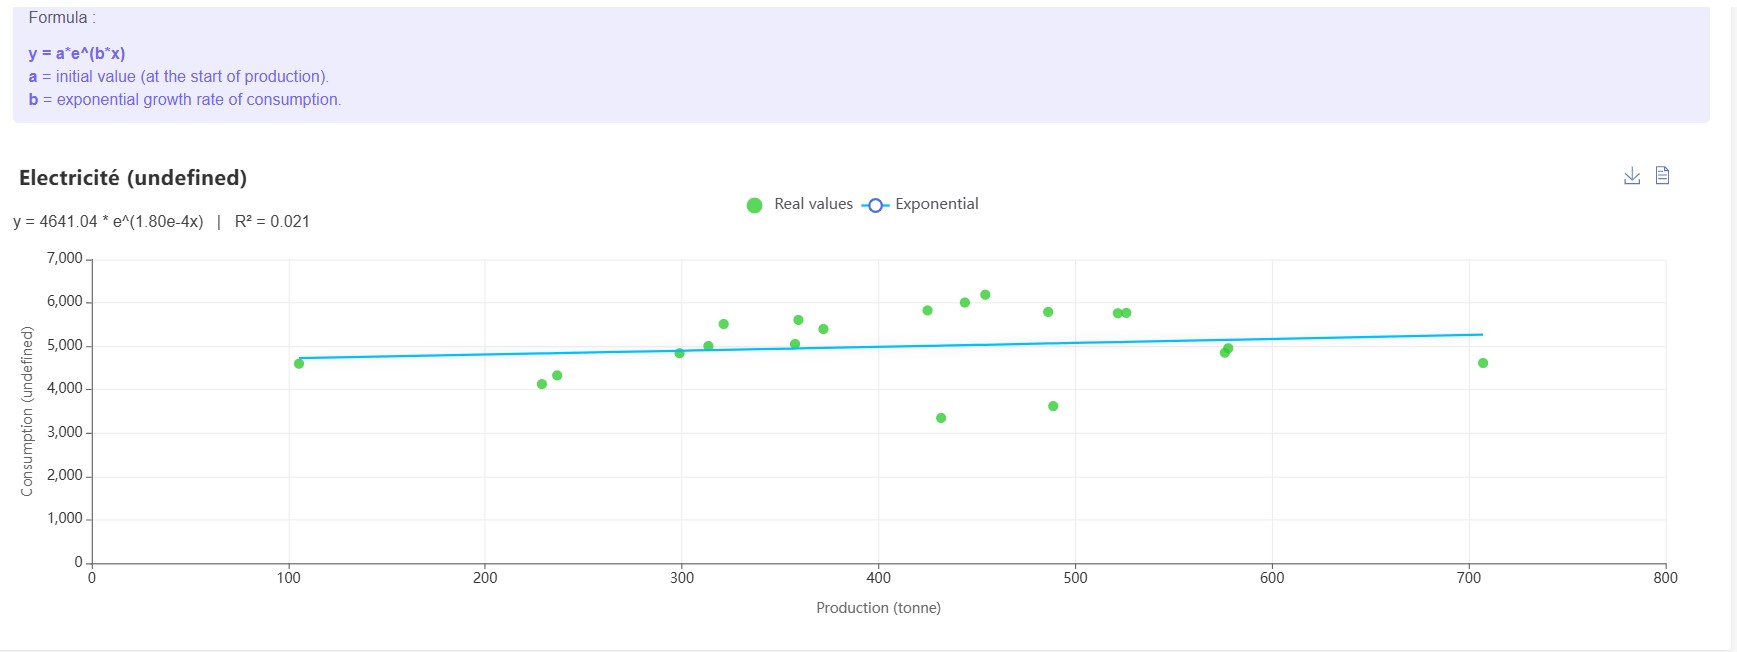Click the blue Exponential legend marker
This screenshot has width=1737, height=652.
pos(875,205)
